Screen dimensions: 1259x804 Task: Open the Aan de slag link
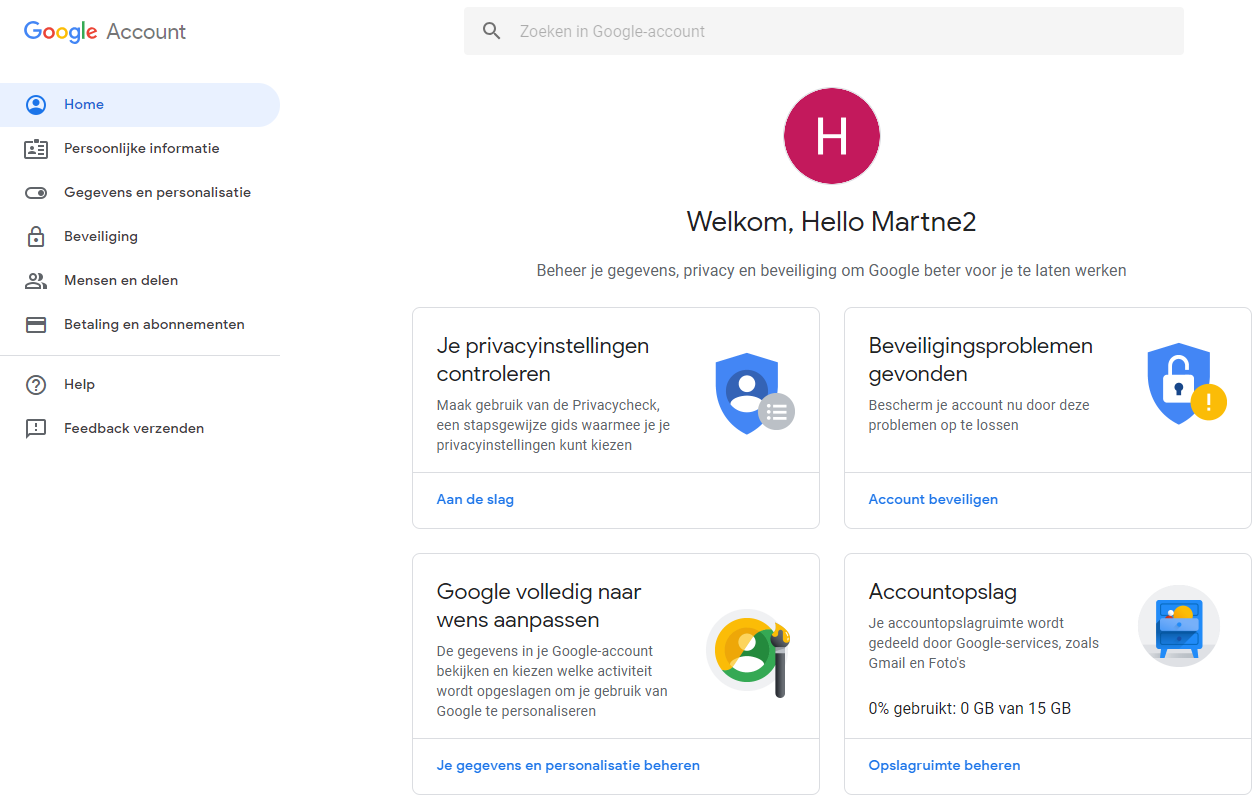click(475, 499)
